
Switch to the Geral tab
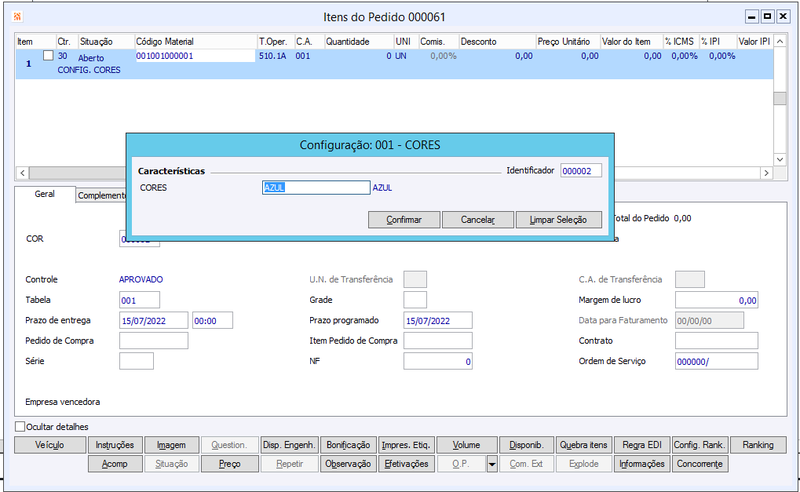point(44,194)
